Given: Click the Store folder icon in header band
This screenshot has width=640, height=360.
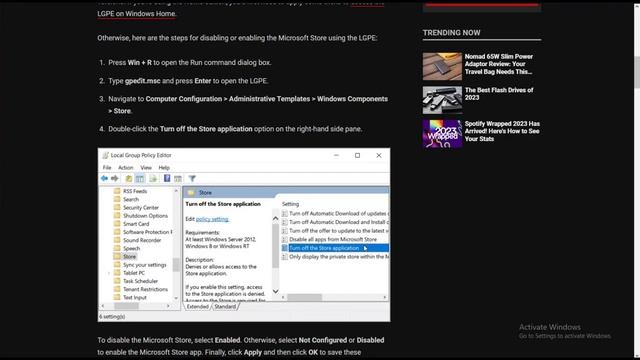Looking at the screenshot, I should [191, 192].
